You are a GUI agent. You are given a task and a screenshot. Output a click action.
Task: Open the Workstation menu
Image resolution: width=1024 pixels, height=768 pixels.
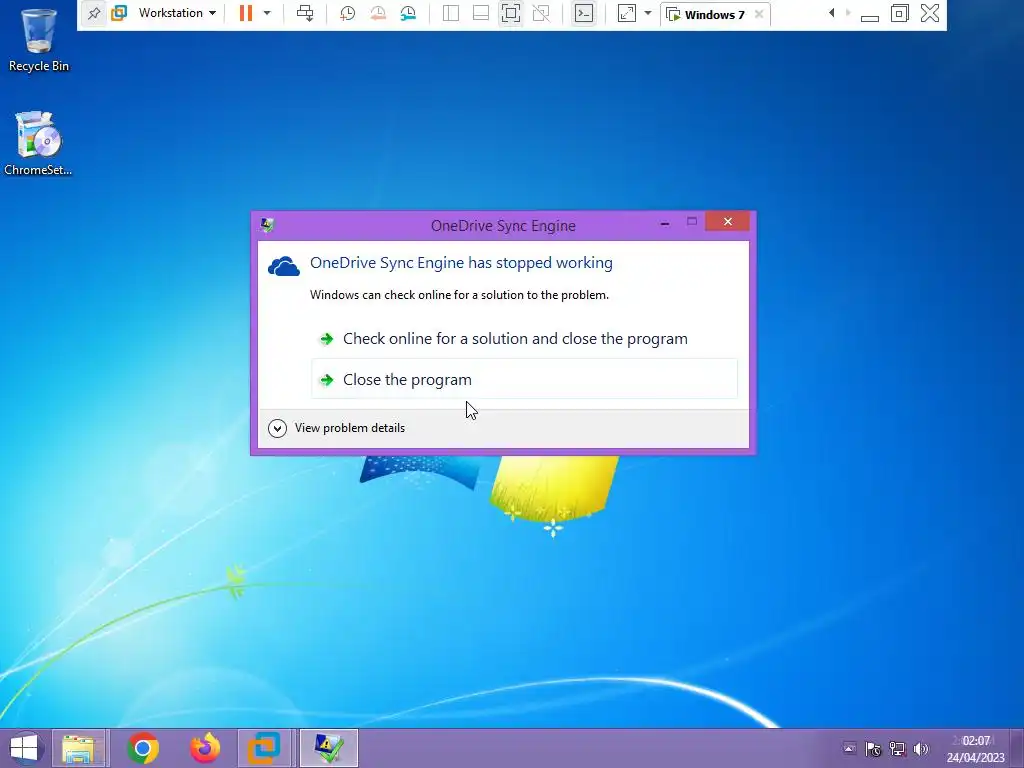click(176, 13)
